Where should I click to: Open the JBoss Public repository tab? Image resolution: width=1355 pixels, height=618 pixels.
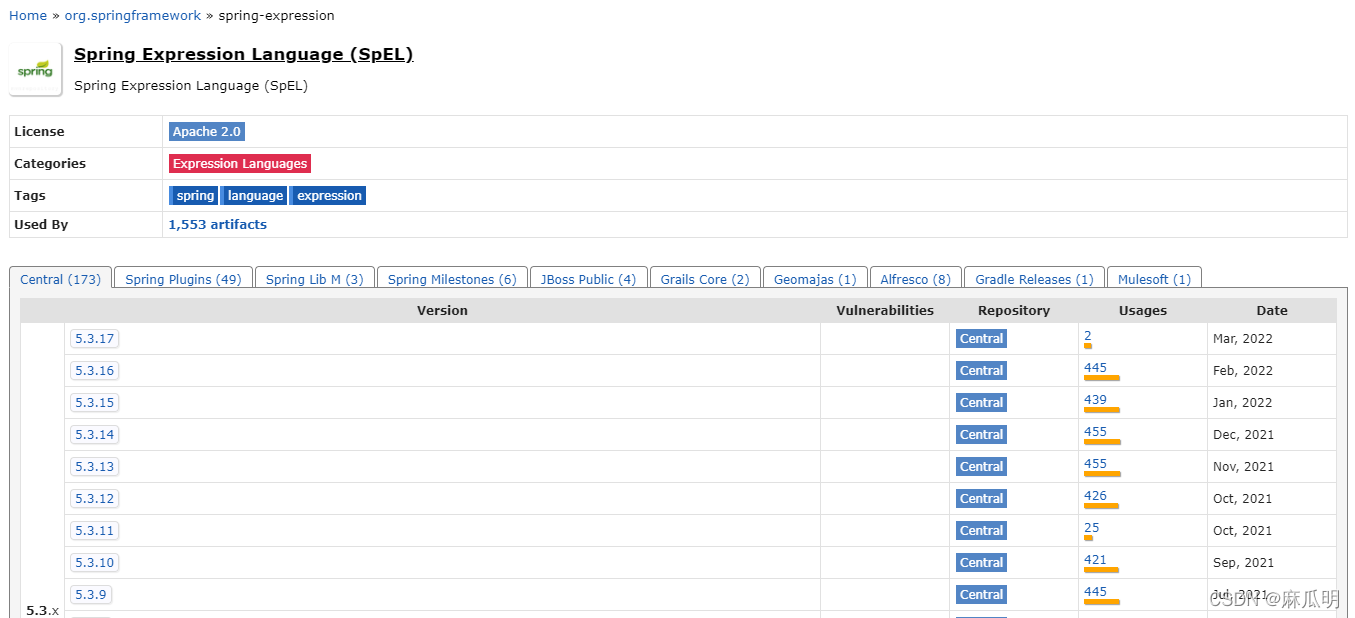click(588, 279)
